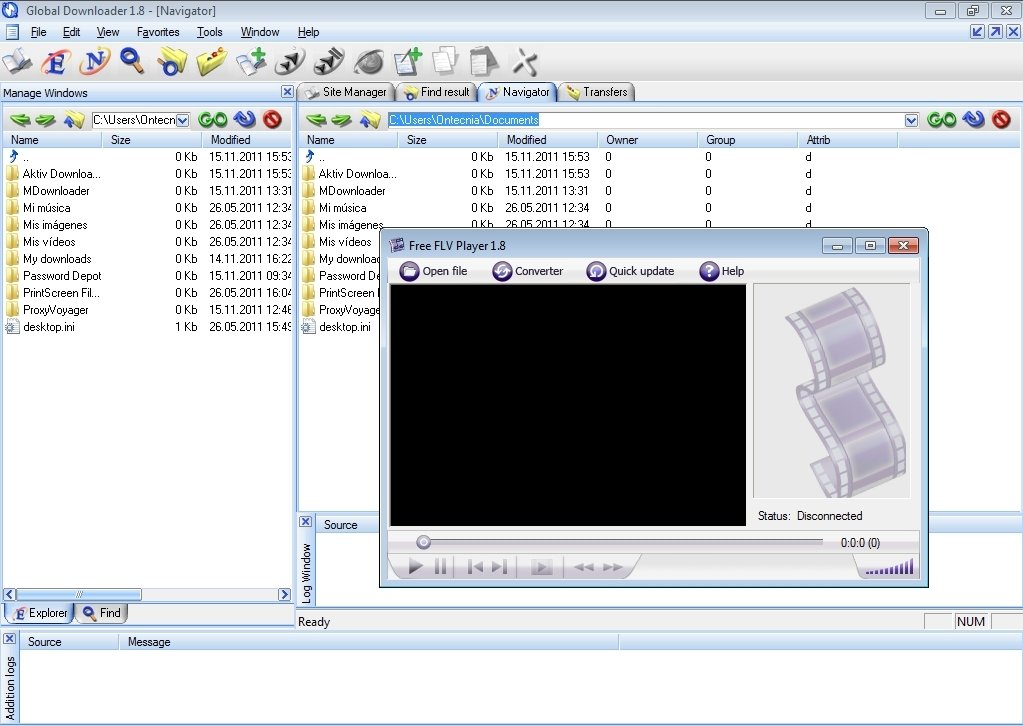Switch to the Site Manager tab
1023x726 pixels.
(x=346, y=92)
